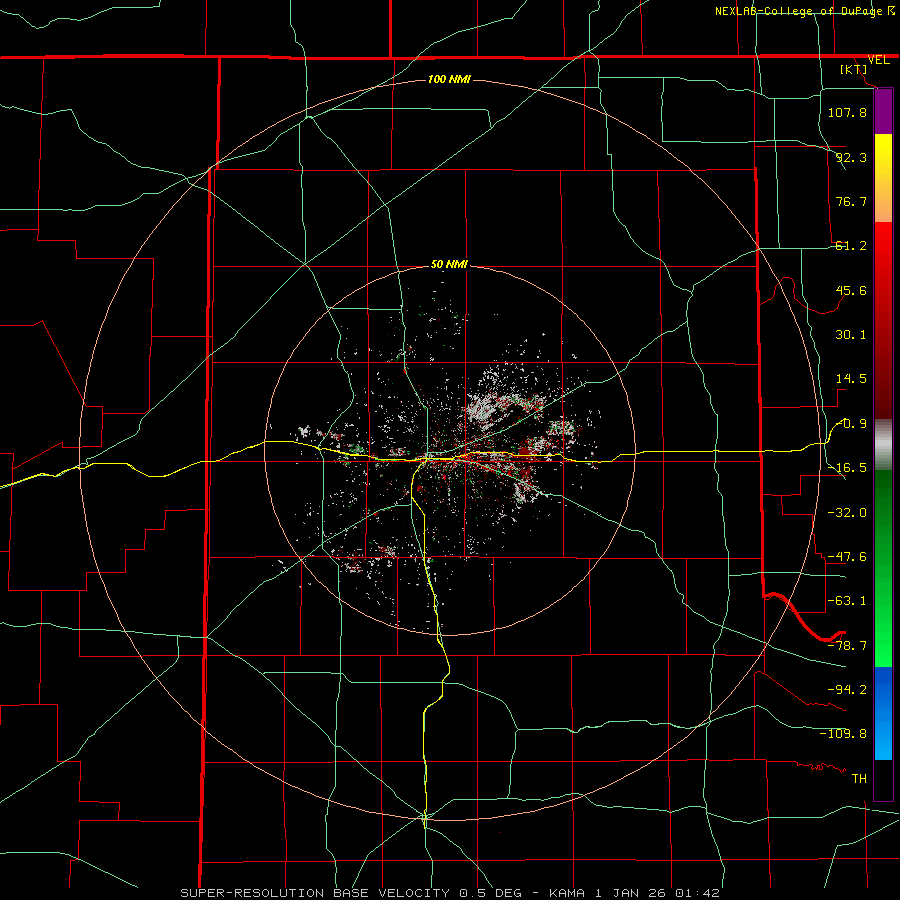The height and width of the screenshot is (900, 900).
Task: Click the -47.6 velocity scale value
Action: coord(847,557)
